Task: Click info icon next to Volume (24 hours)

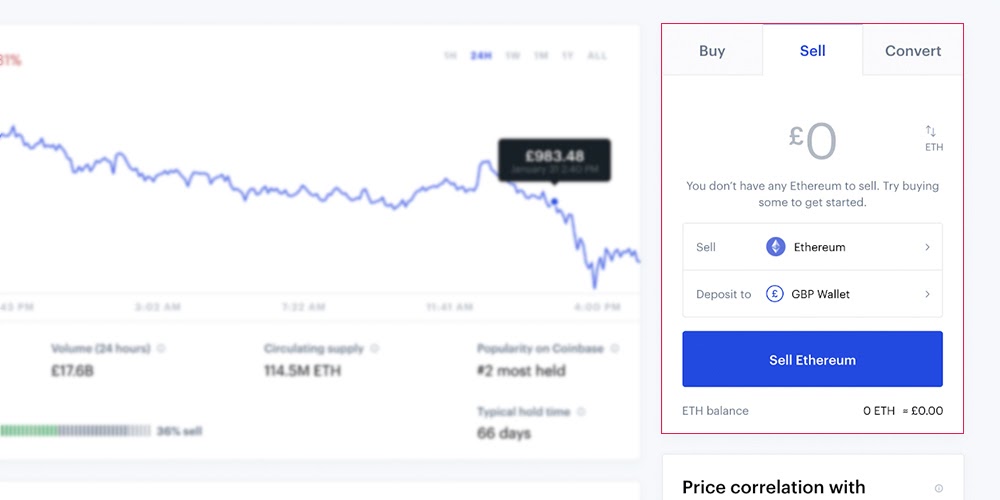Action: (x=161, y=348)
